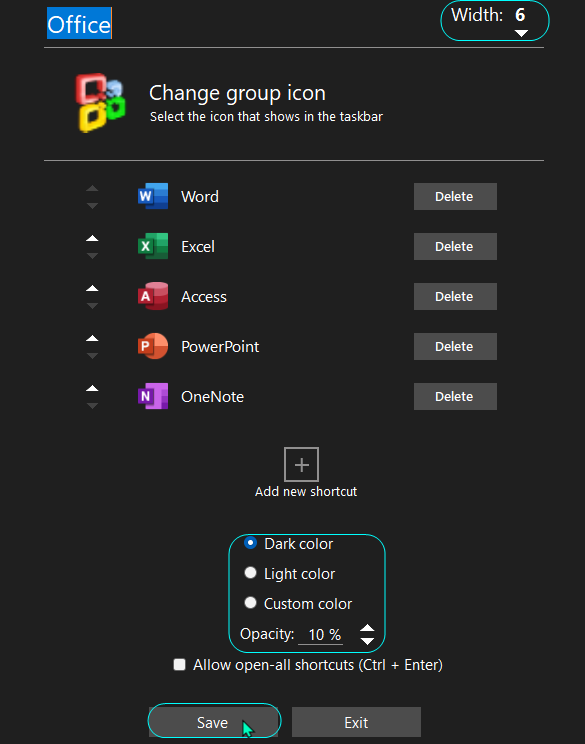
Task: Move Excel down in the list
Action: click(x=92, y=256)
